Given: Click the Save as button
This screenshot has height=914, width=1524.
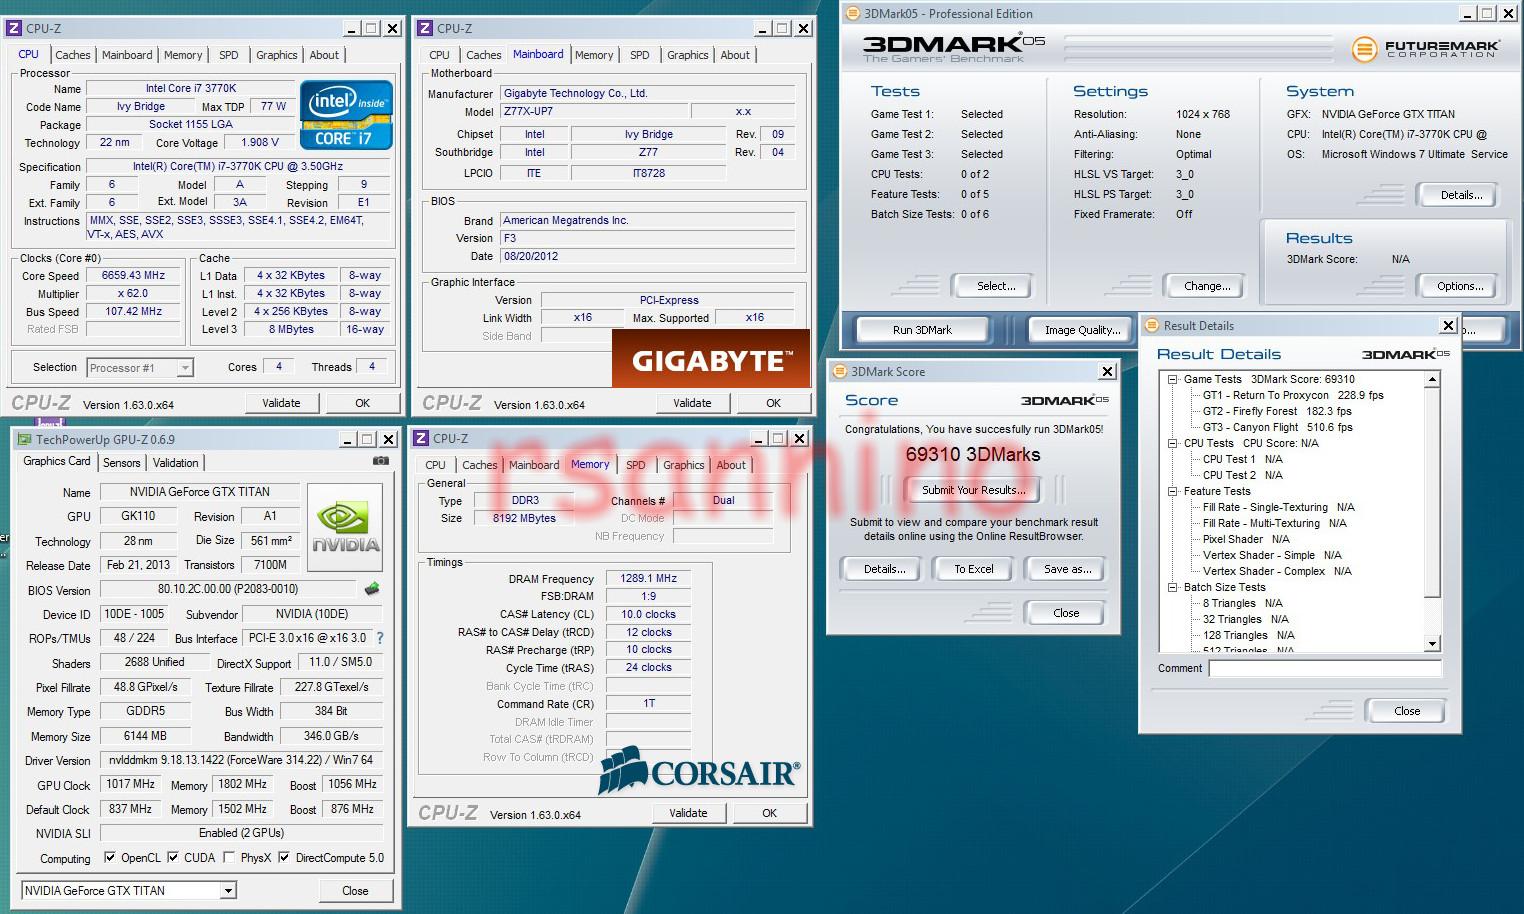Looking at the screenshot, I should pyautogui.click(x=1067, y=569).
